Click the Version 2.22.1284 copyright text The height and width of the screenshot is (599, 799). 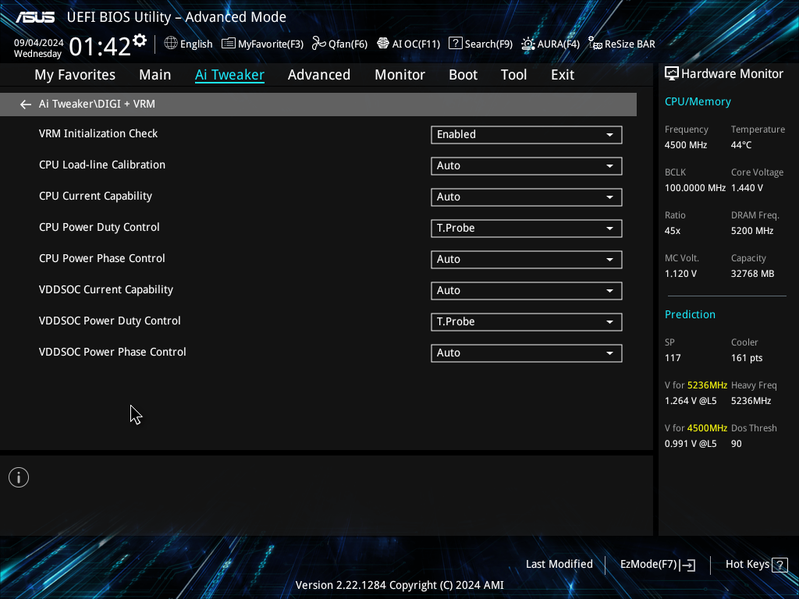click(400, 585)
